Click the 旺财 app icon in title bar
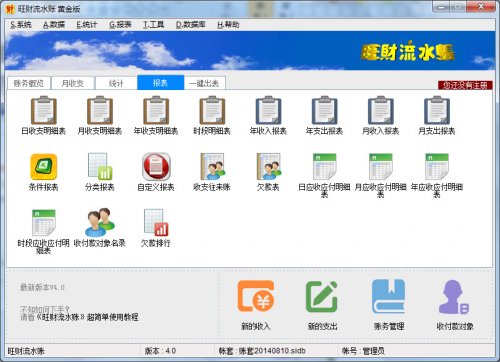The image size is (500, 362). click(x=11, y=9)
